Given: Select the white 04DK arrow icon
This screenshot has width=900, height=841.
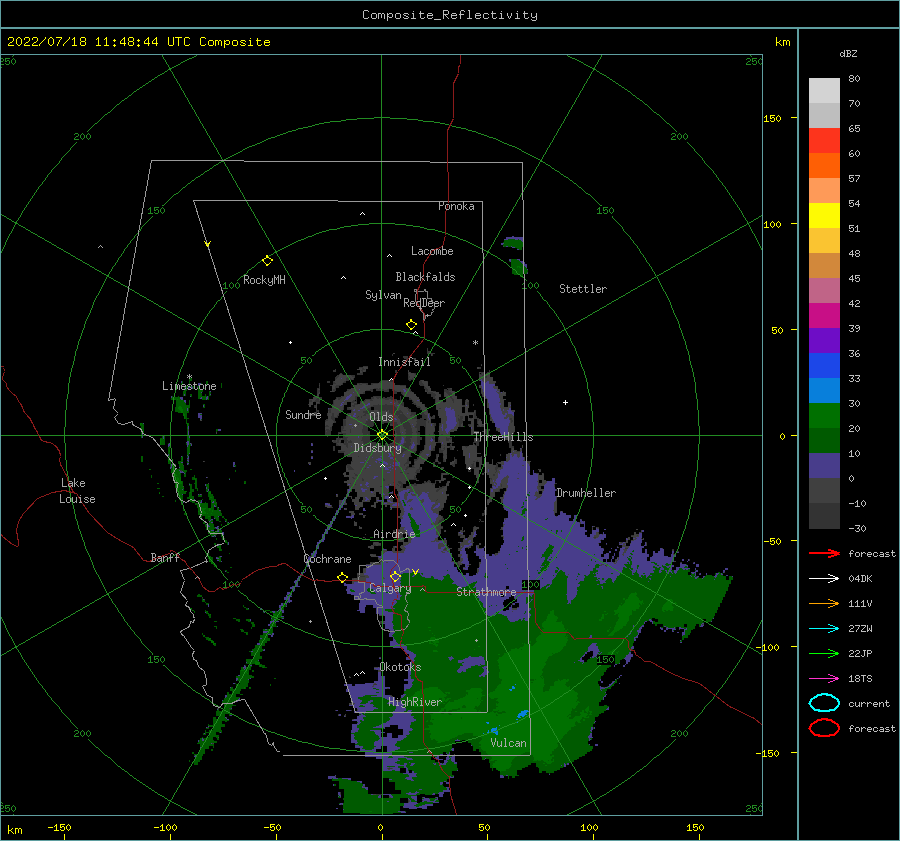Looking at the screenshot, I should [x=824, y=578].
